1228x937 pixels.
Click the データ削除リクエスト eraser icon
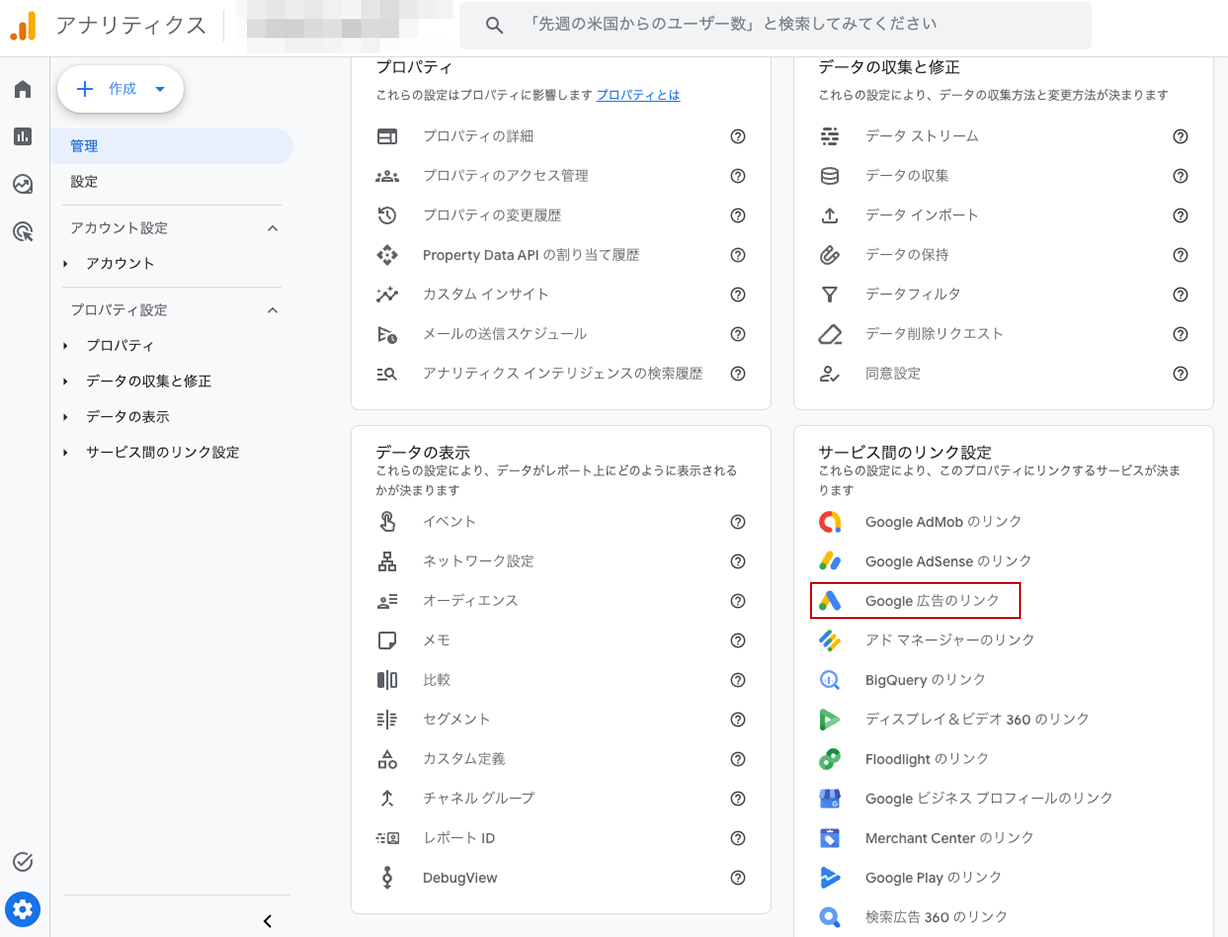point(829,334)
